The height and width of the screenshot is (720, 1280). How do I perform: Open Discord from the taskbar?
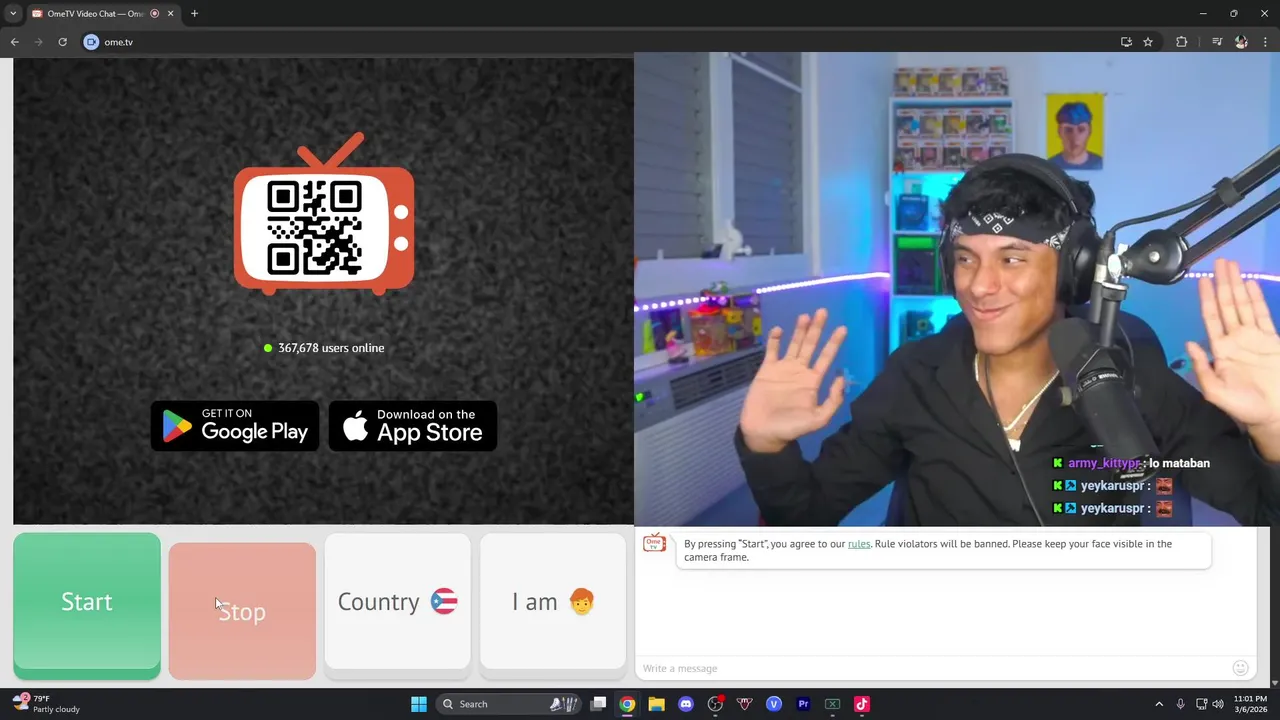coord(686,704)
